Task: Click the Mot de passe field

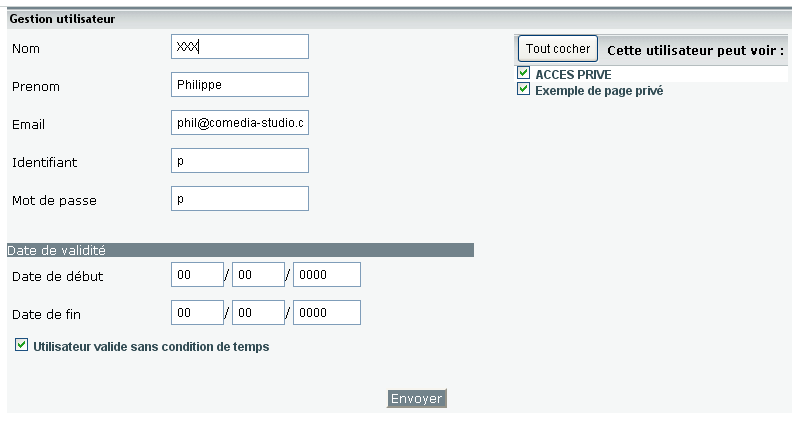Action: (x=240, y=198)
